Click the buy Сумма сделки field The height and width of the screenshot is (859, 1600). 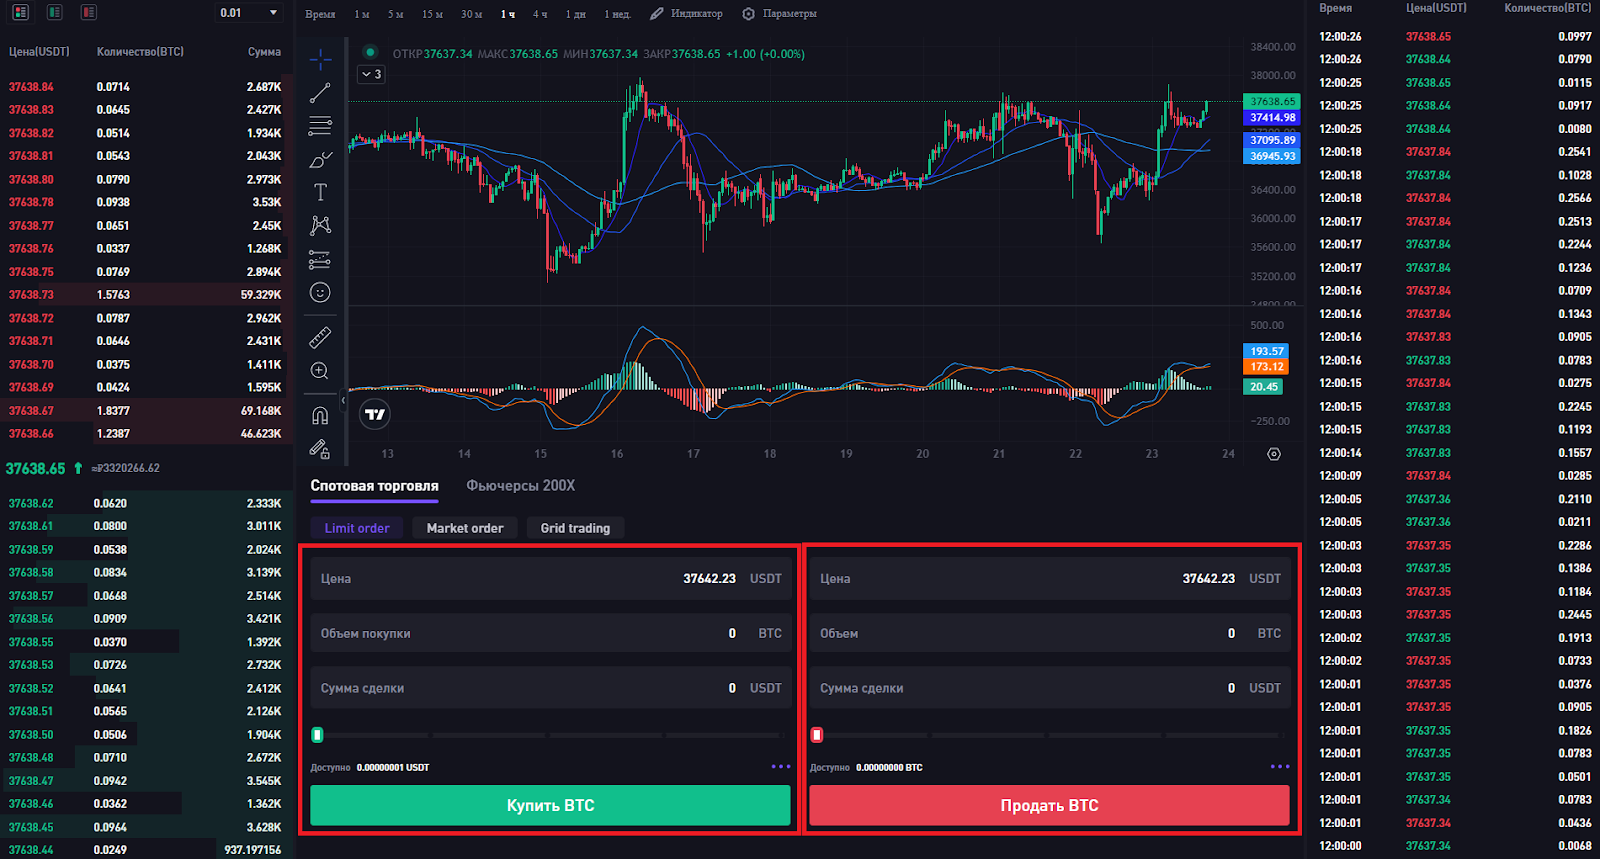551,688
